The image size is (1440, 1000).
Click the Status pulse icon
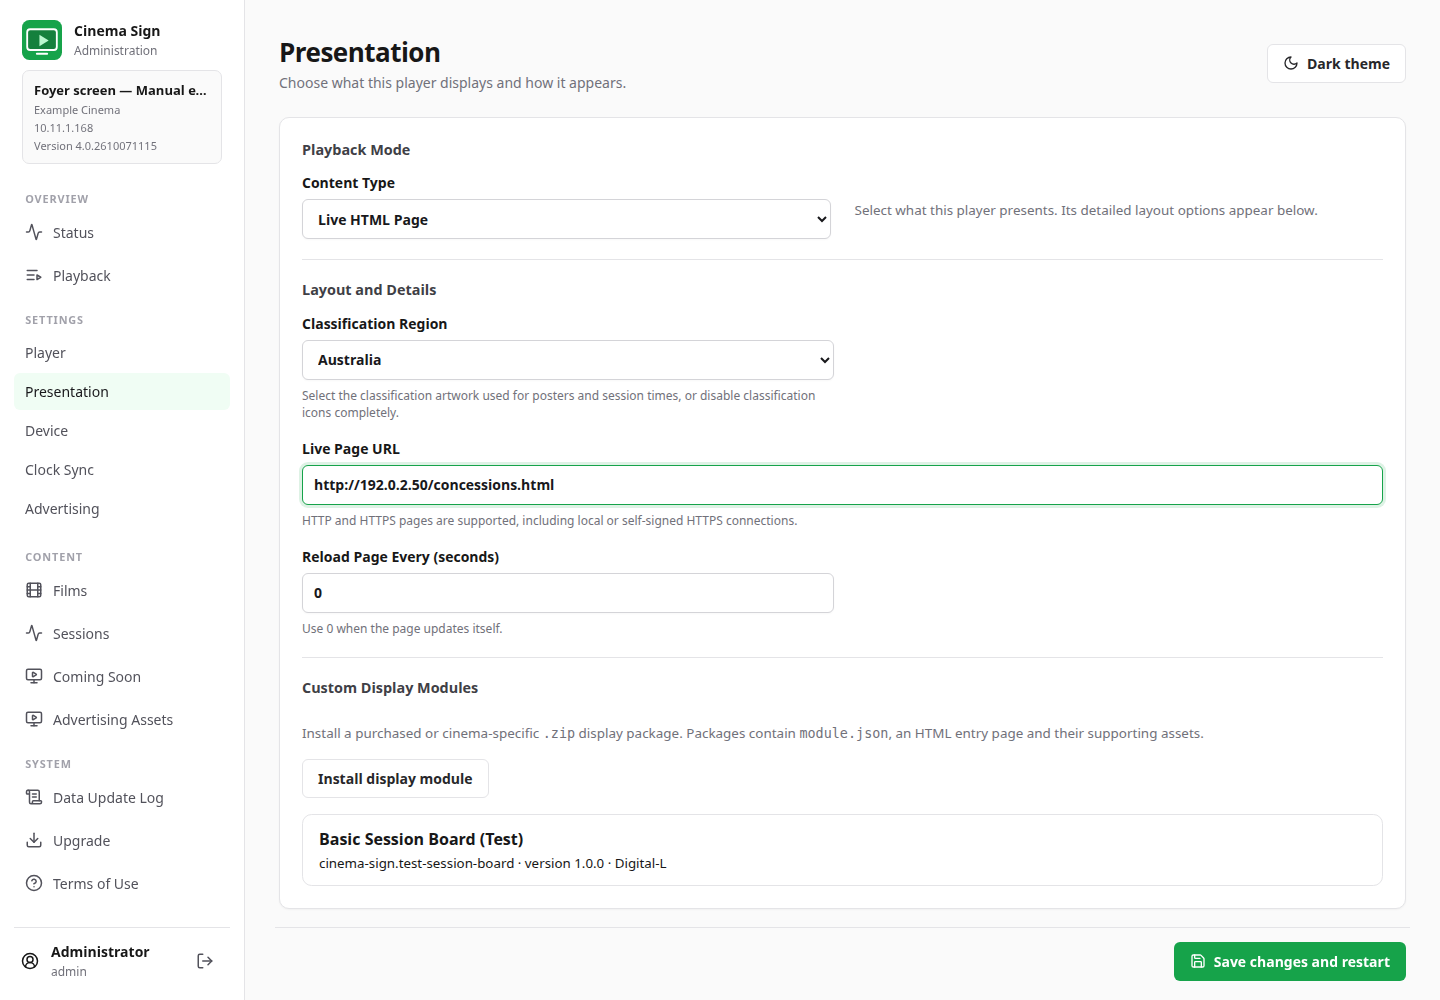tap(34, 232)
